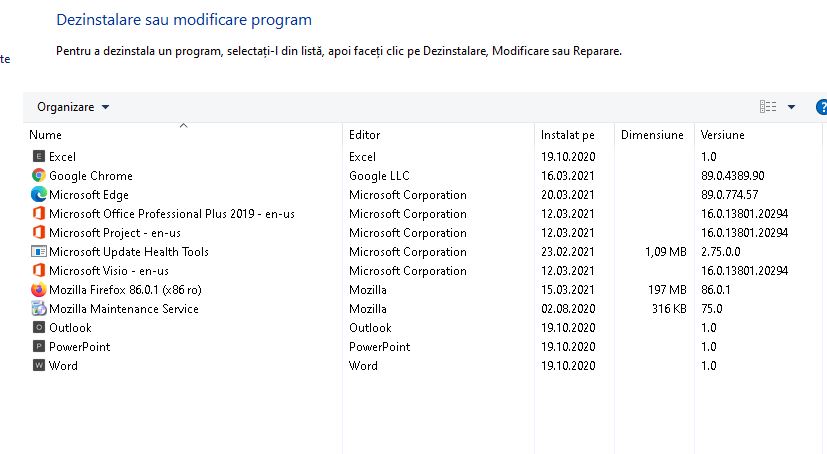Click the Google Chrome icon

point(39,176)
